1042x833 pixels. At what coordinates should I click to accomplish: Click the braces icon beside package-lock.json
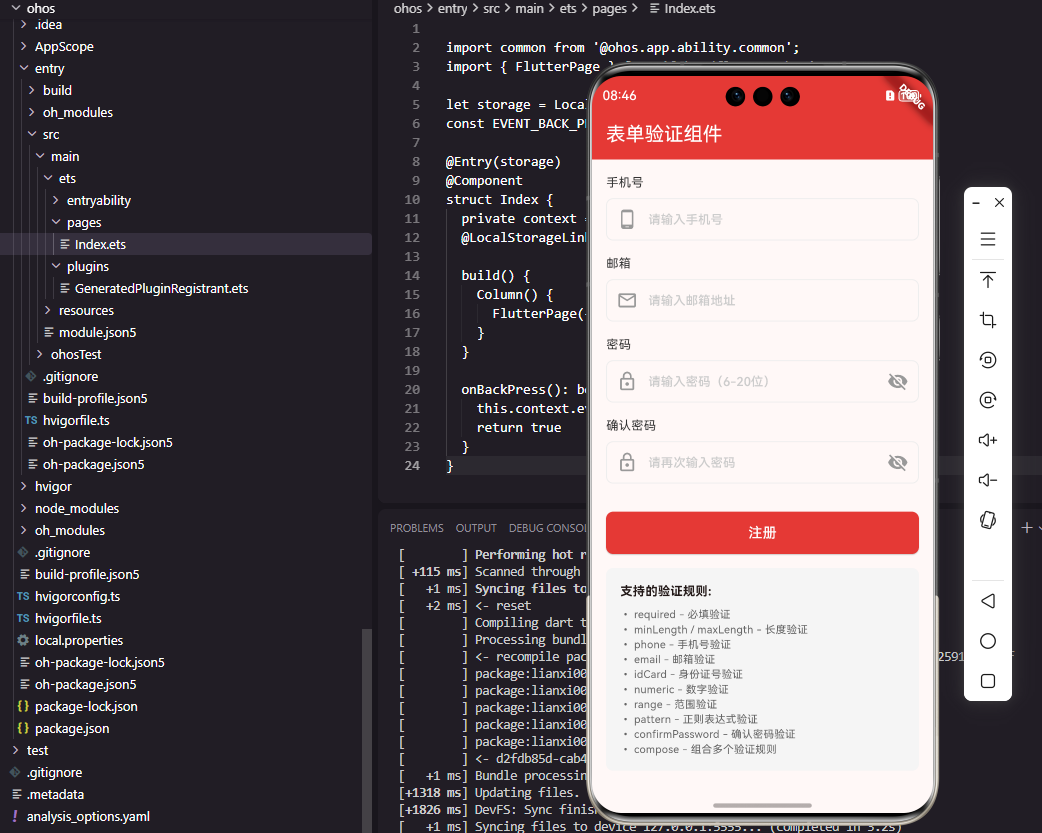23,706
